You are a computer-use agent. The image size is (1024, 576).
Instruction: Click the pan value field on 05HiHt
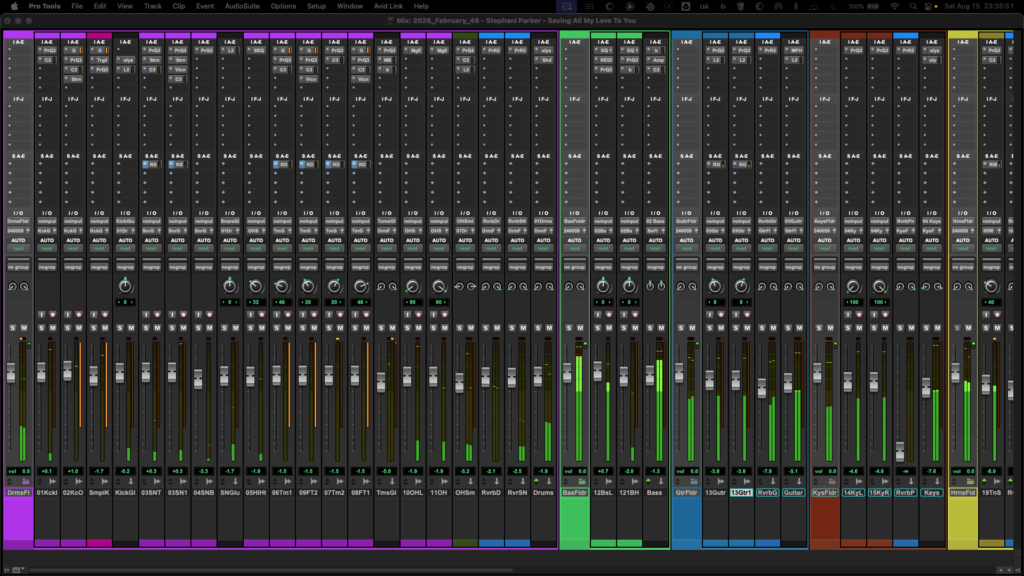click(x=256, y=302)
